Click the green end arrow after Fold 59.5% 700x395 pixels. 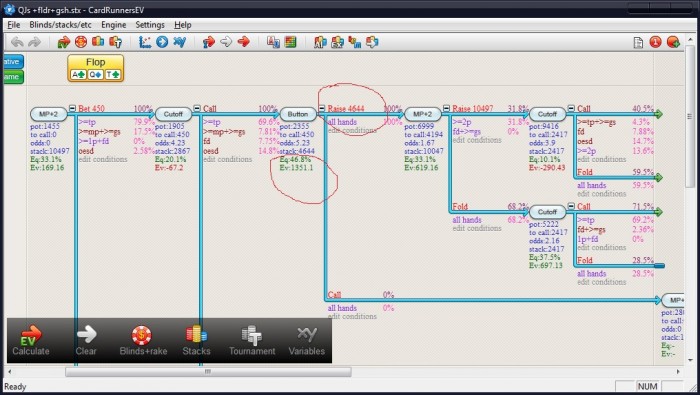(x=658, y=178)
